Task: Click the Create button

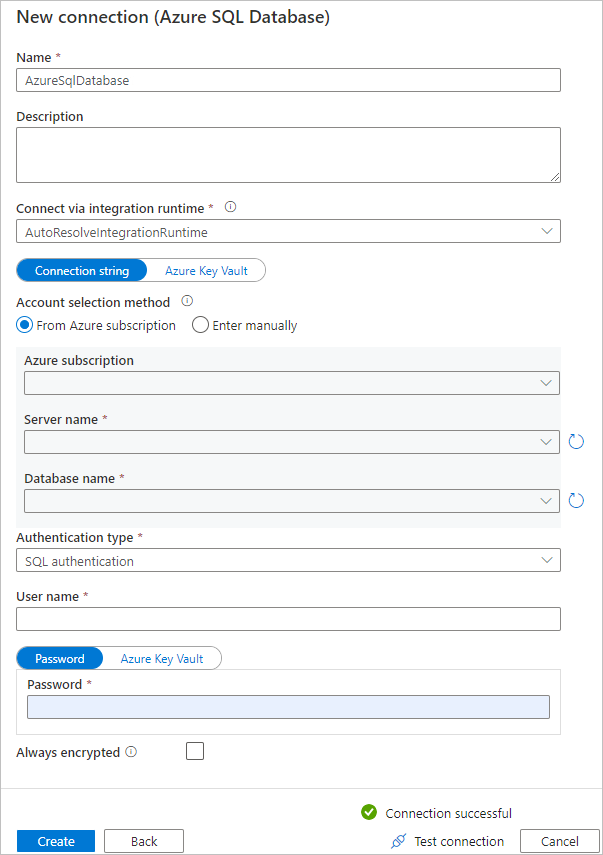Action: 55,841
